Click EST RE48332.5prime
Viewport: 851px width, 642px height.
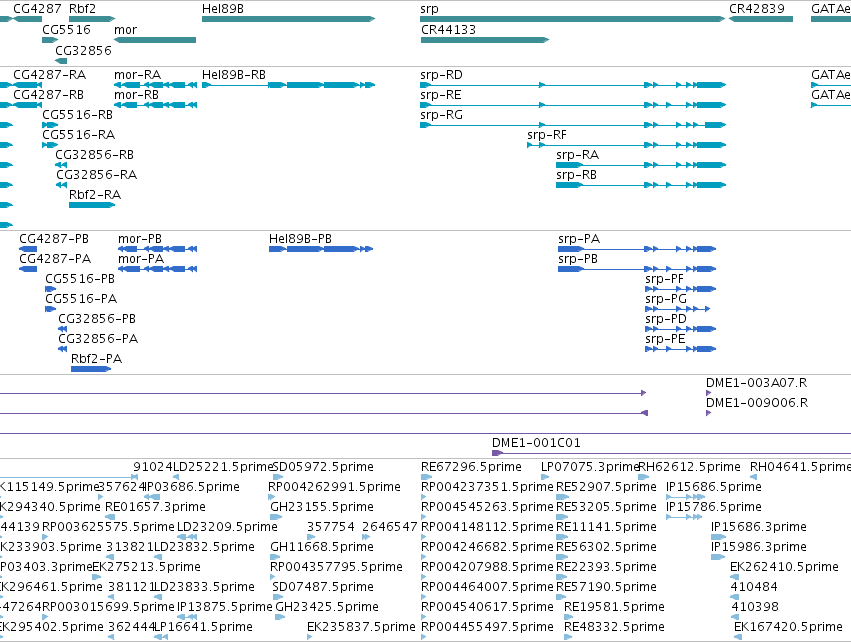[614, 628]
